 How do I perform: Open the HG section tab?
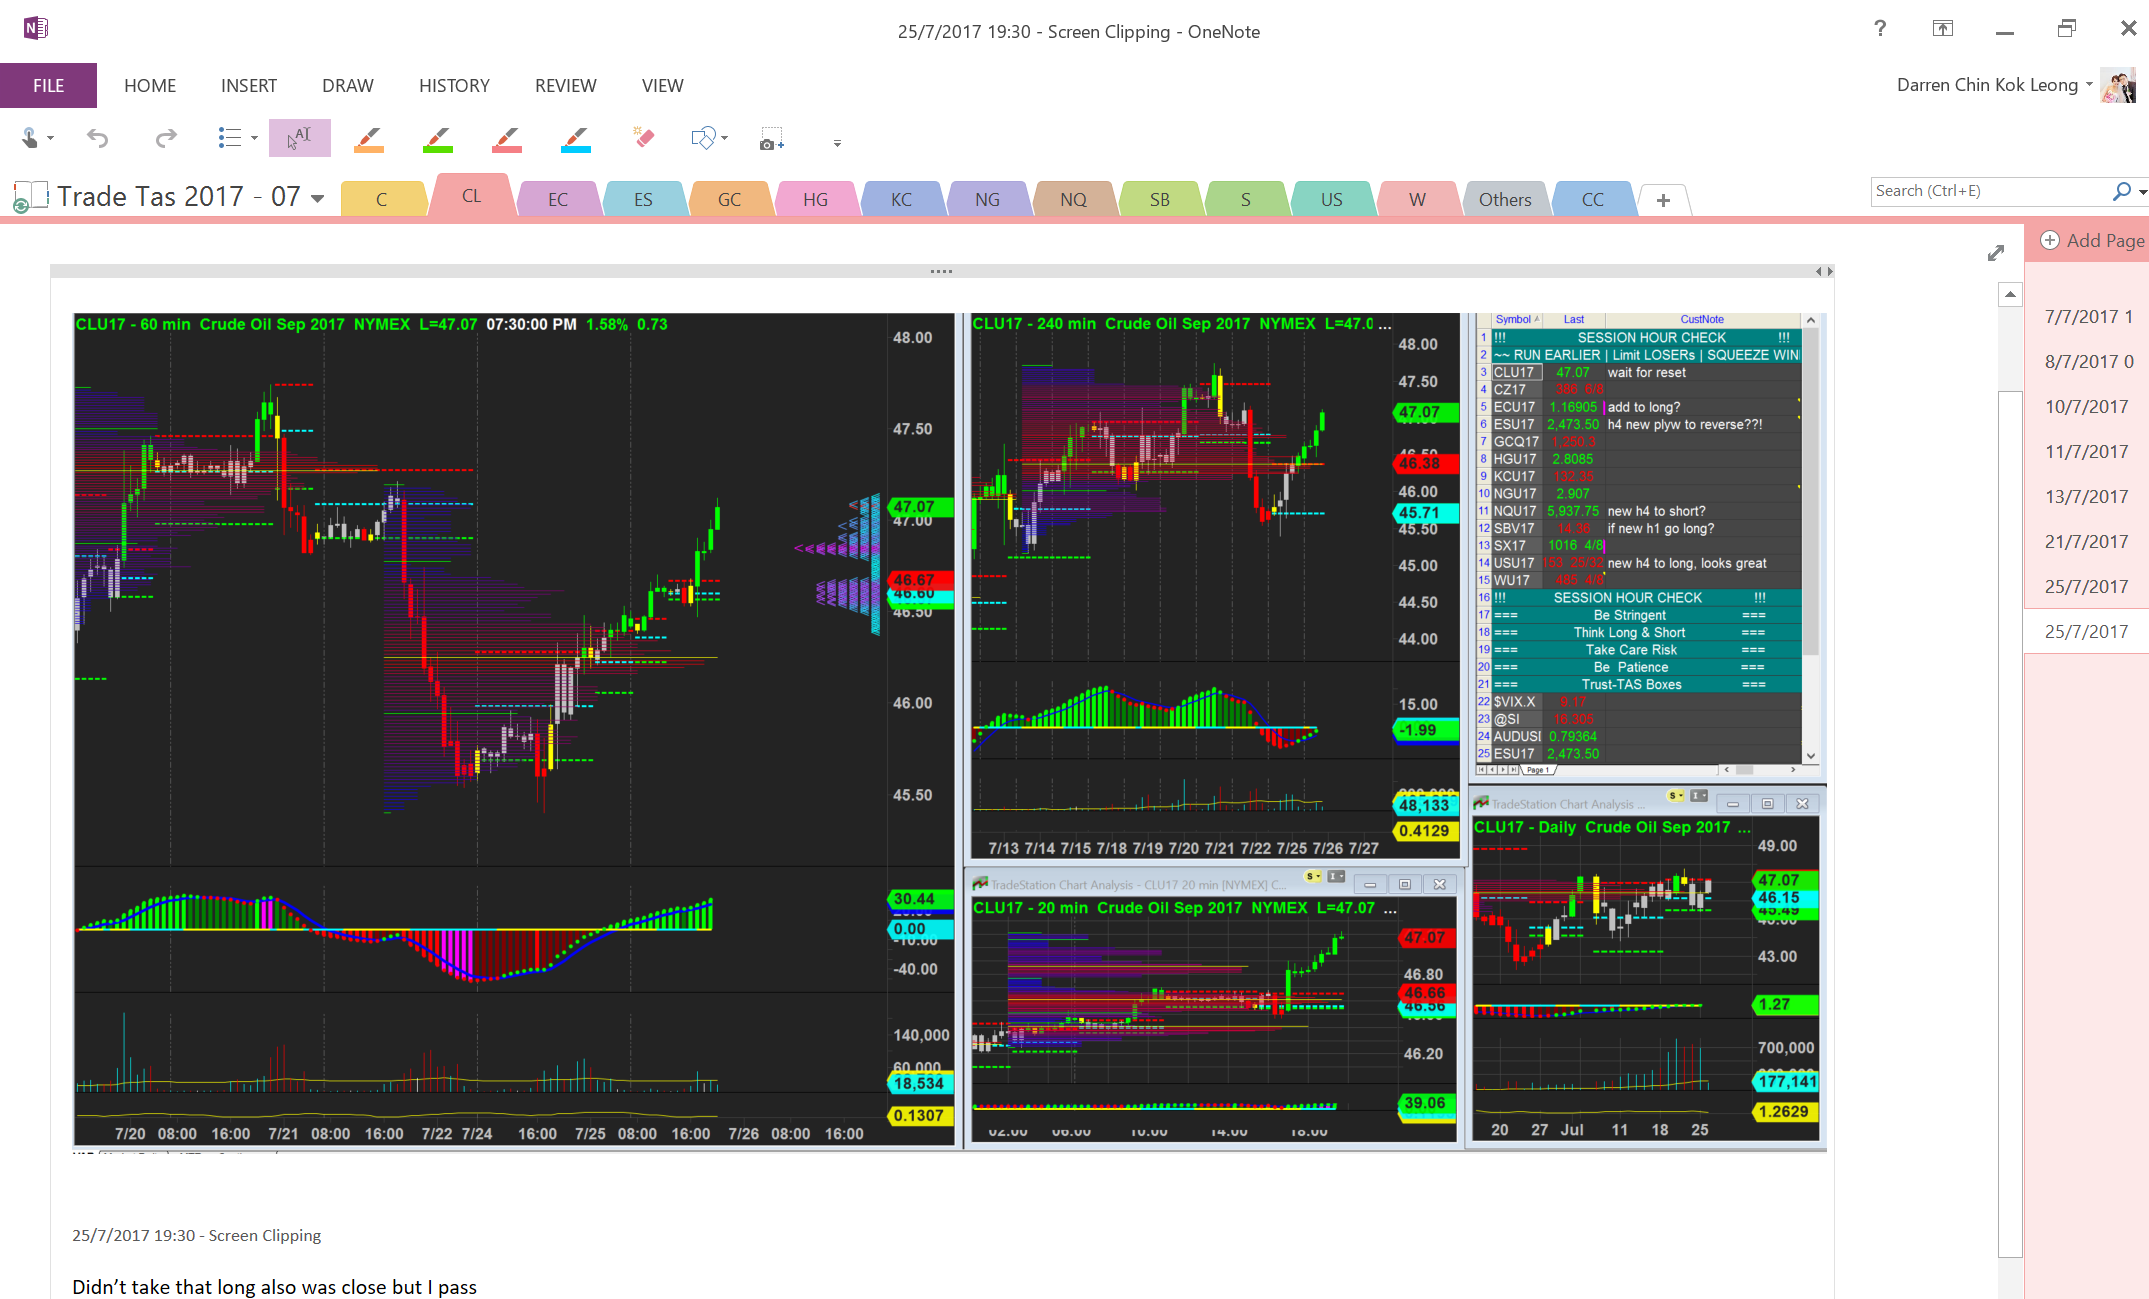816,199
